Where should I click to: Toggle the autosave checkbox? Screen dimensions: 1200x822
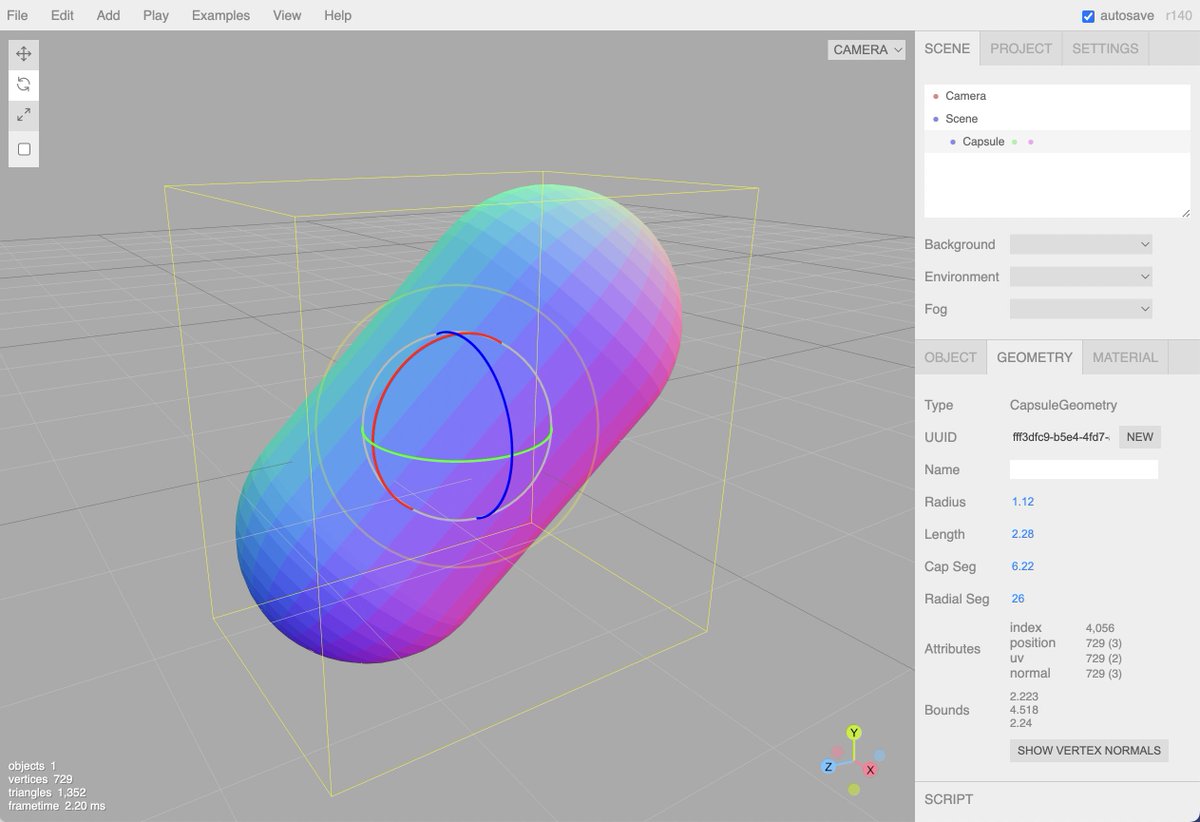1088,16
